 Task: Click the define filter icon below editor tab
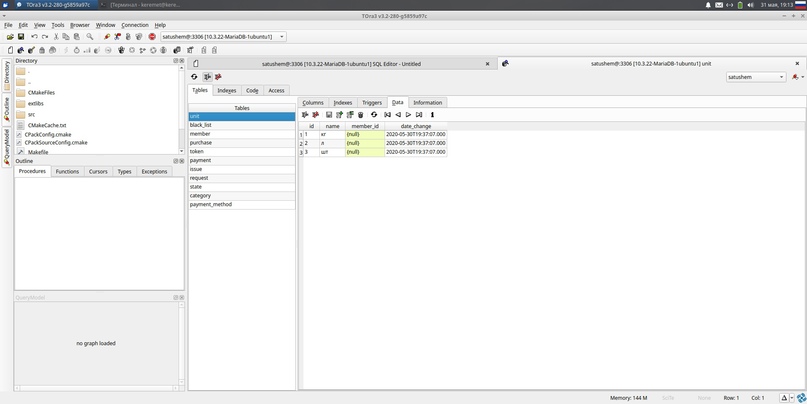click(x=207, y=77)
